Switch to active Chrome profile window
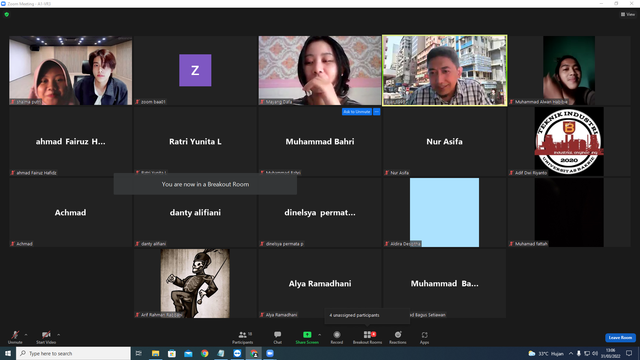 [x=254, y=353]
